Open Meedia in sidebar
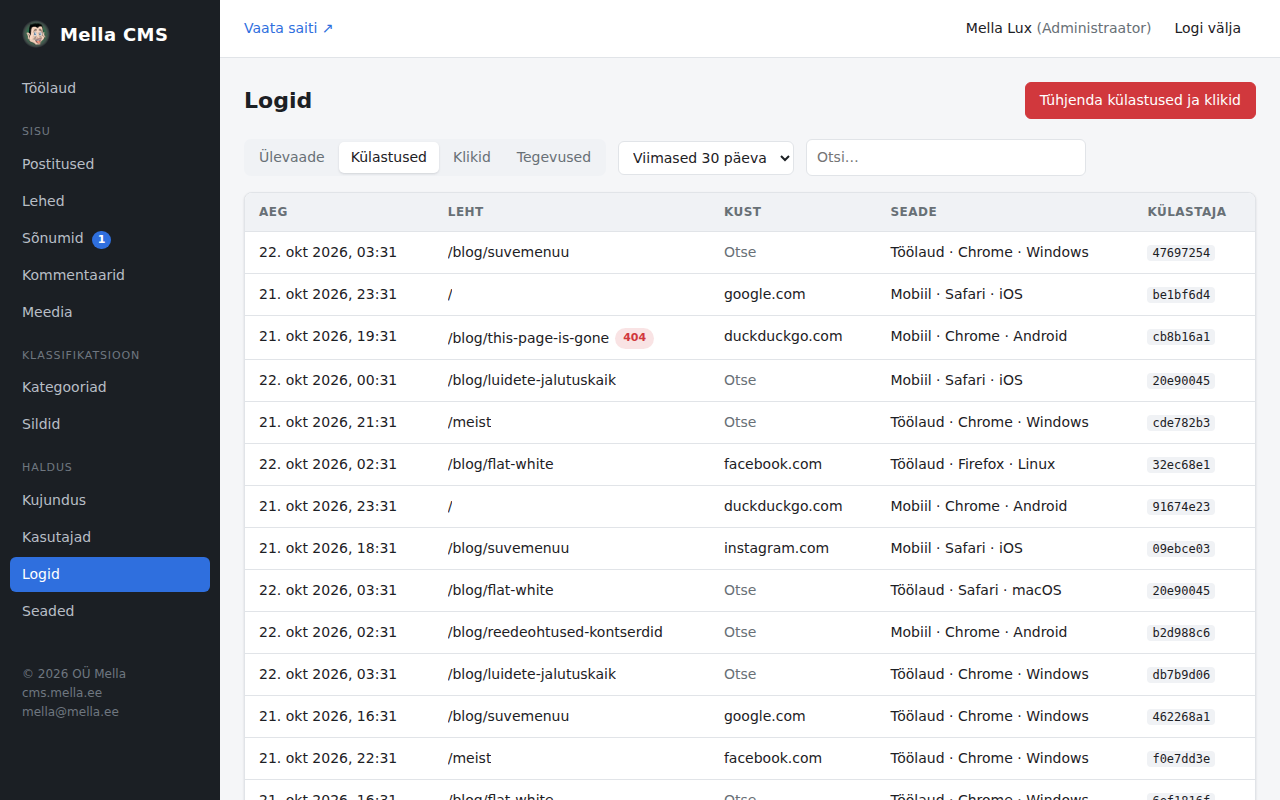The height and width of the screenshot is (800, 1280). [110, 312]
